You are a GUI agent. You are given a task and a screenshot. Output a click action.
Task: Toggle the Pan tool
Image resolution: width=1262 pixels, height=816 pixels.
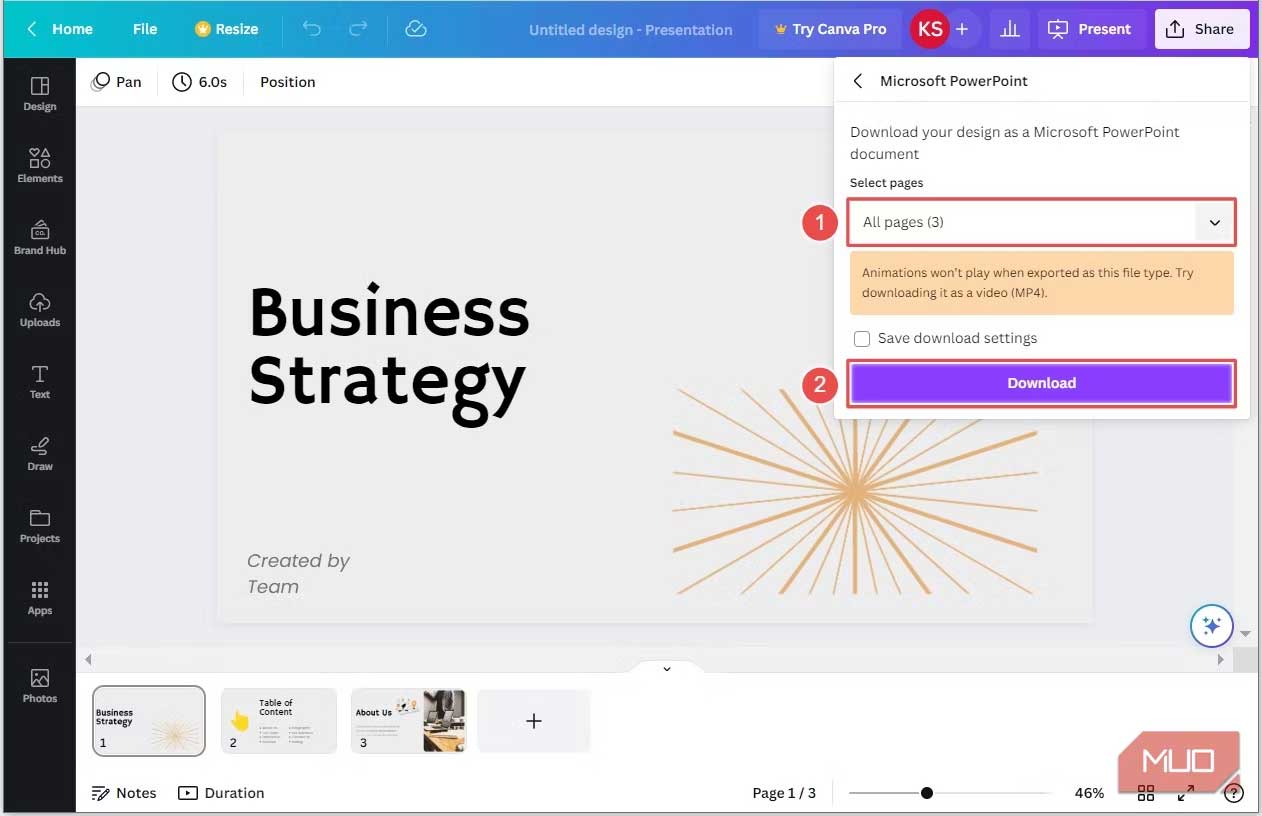(117, 81)
